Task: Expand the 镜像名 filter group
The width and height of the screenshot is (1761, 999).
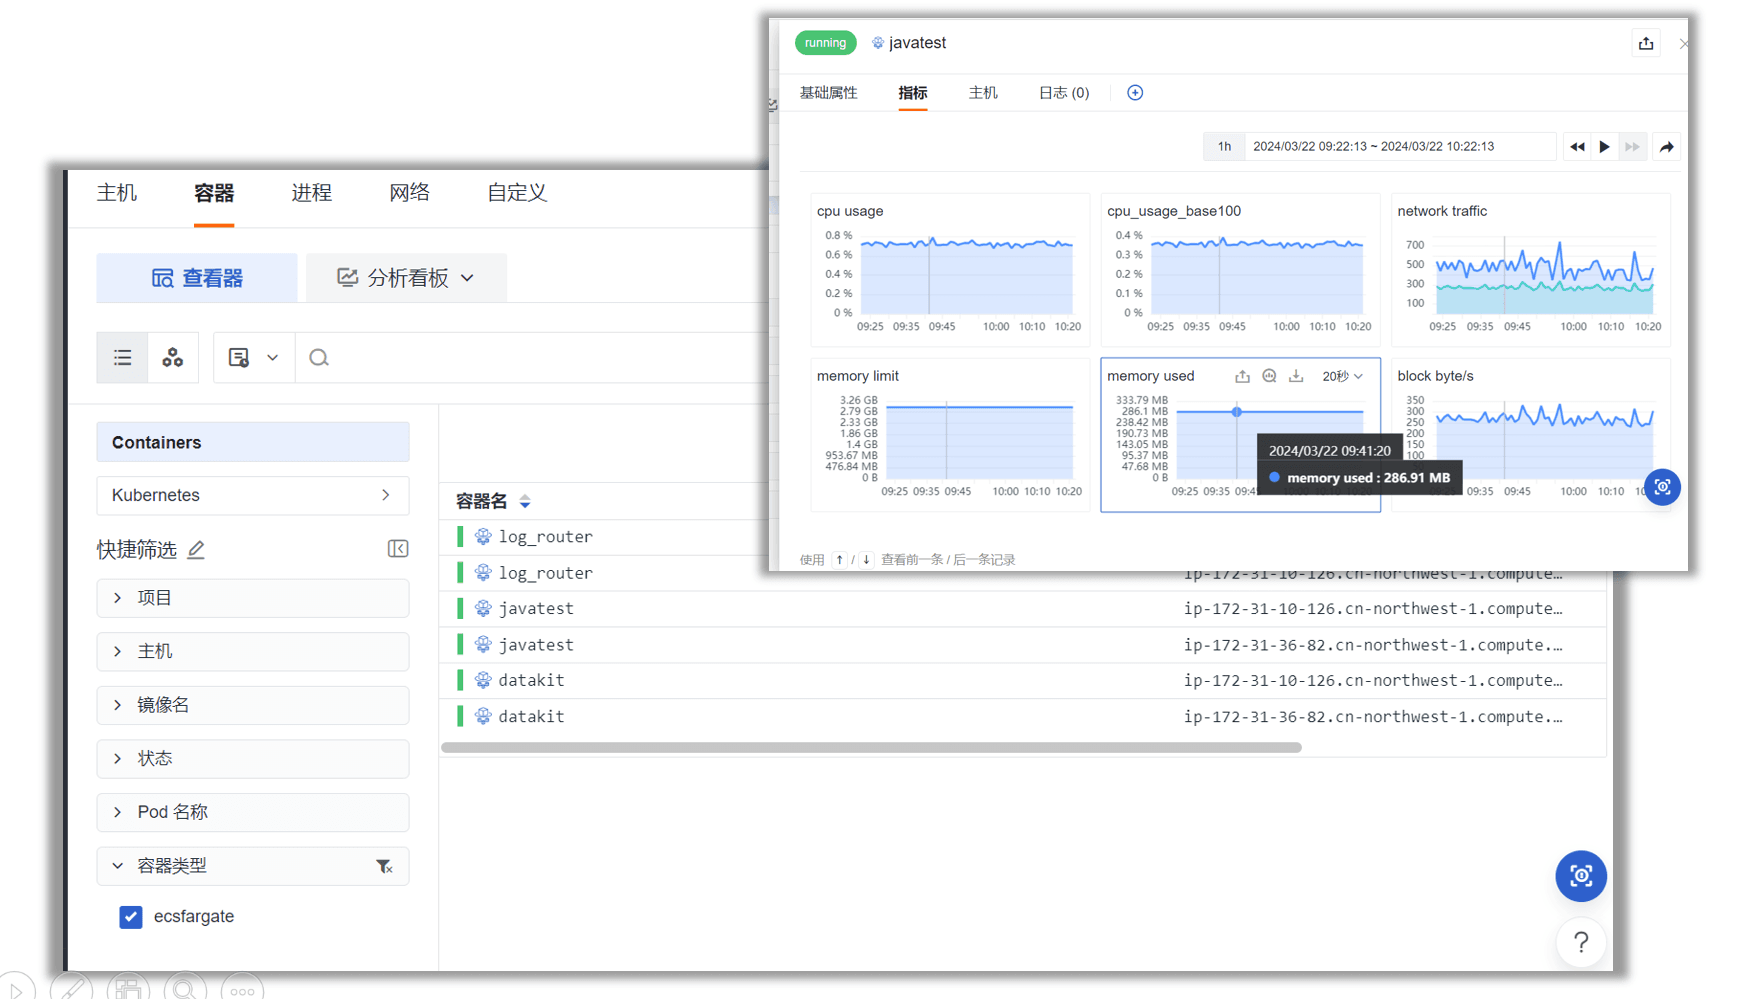Action: pyautogui.click(x=253, y=705)
